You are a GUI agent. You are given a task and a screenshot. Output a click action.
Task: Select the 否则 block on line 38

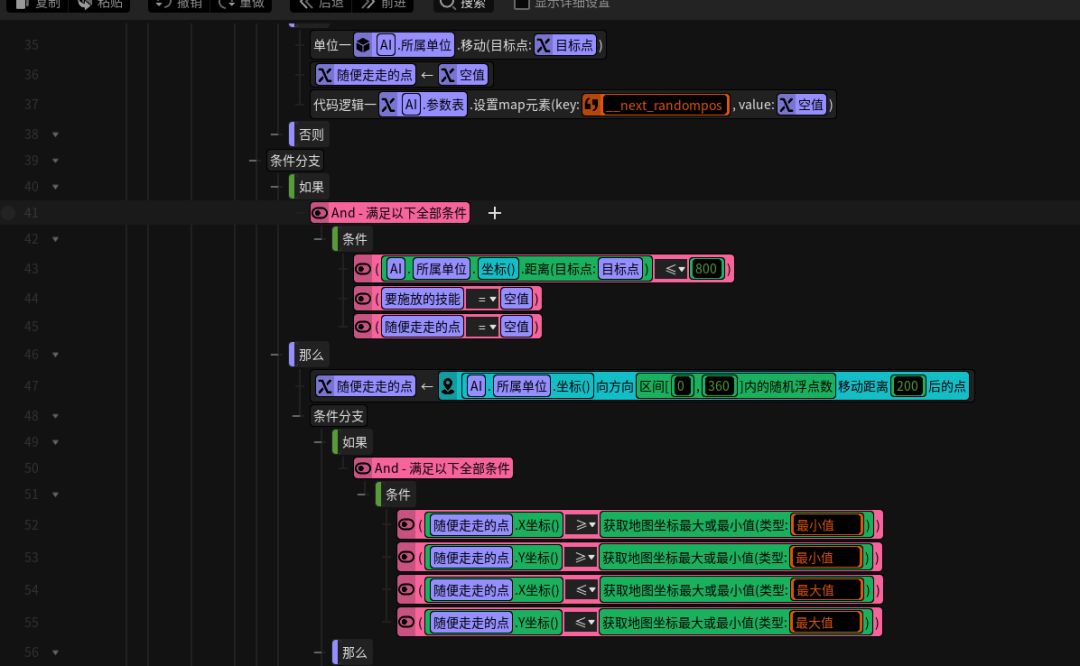[x=309, y=134]
